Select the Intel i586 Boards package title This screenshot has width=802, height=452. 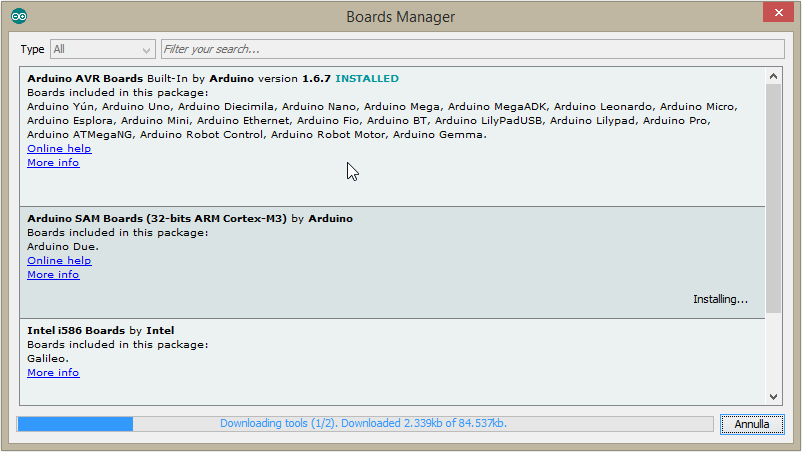click(76, 331)
